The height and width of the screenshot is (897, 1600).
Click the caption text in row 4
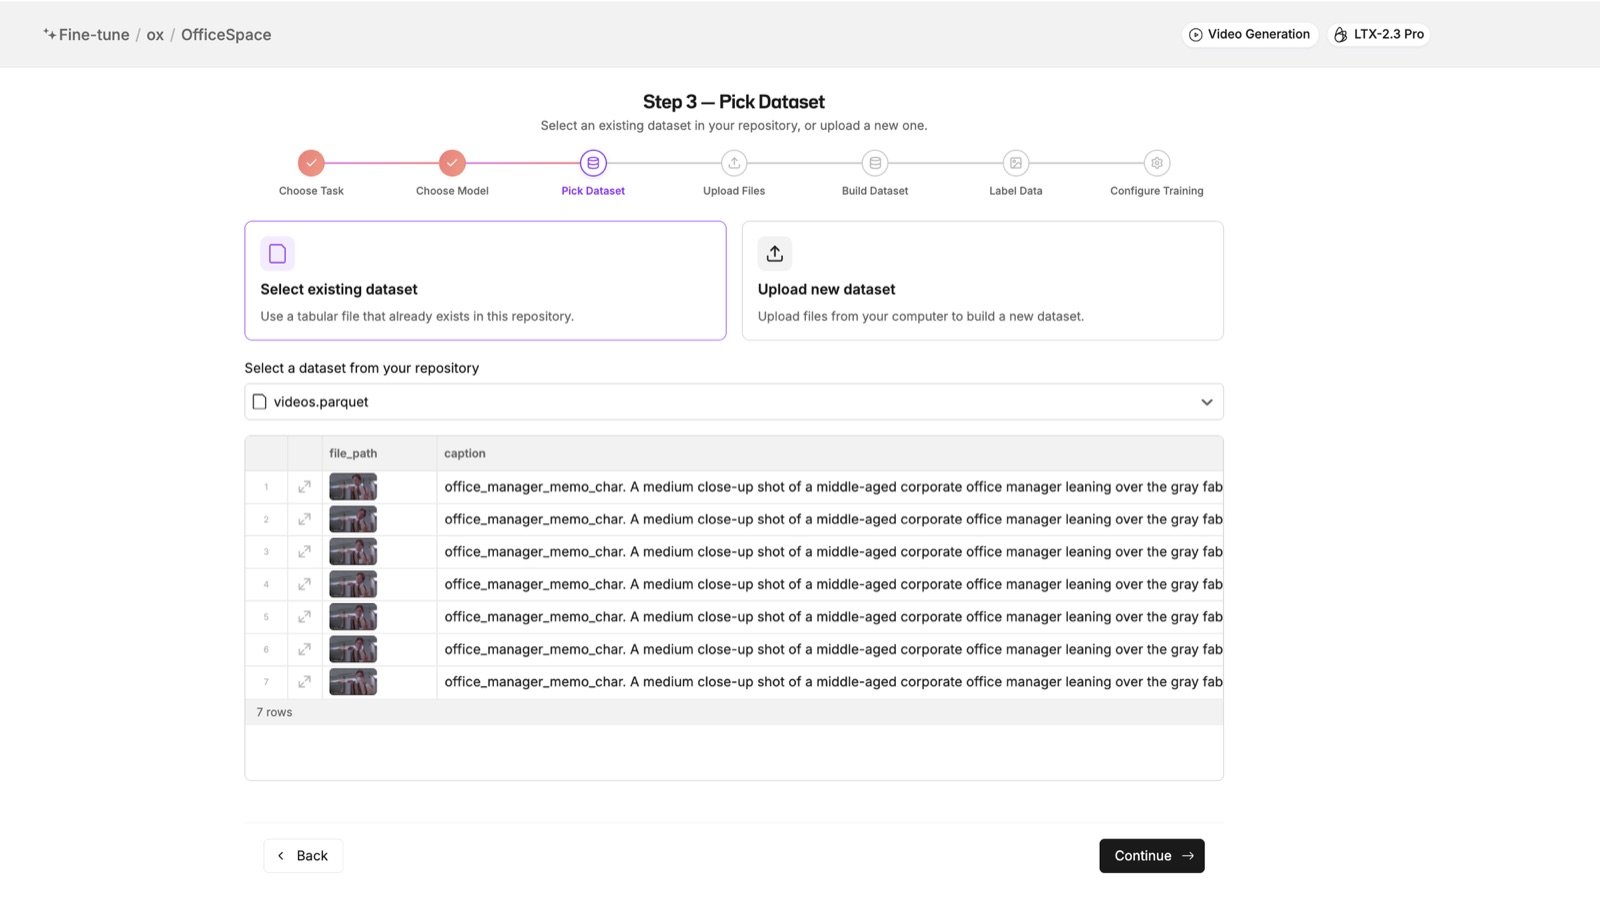point(833,584)
